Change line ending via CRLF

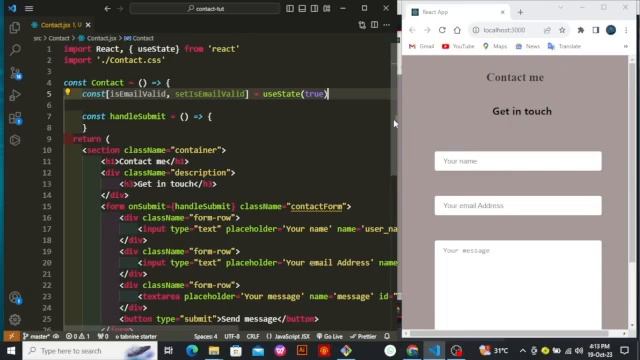(253, 336)
